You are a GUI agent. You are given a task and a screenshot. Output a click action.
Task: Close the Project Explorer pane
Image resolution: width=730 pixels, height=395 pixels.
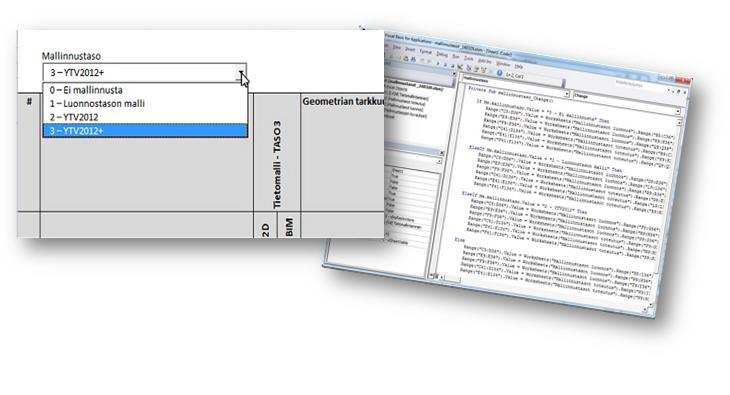click(454, 74)
